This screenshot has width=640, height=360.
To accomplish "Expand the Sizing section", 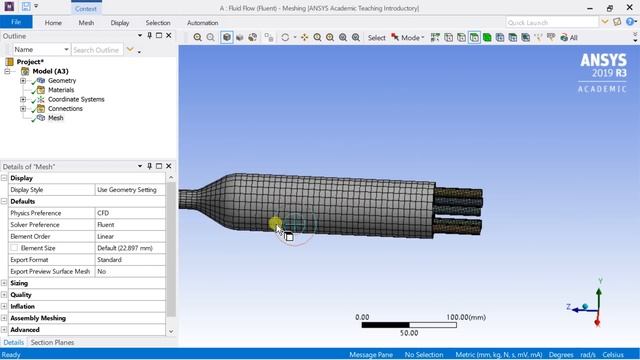I will 4,283.
